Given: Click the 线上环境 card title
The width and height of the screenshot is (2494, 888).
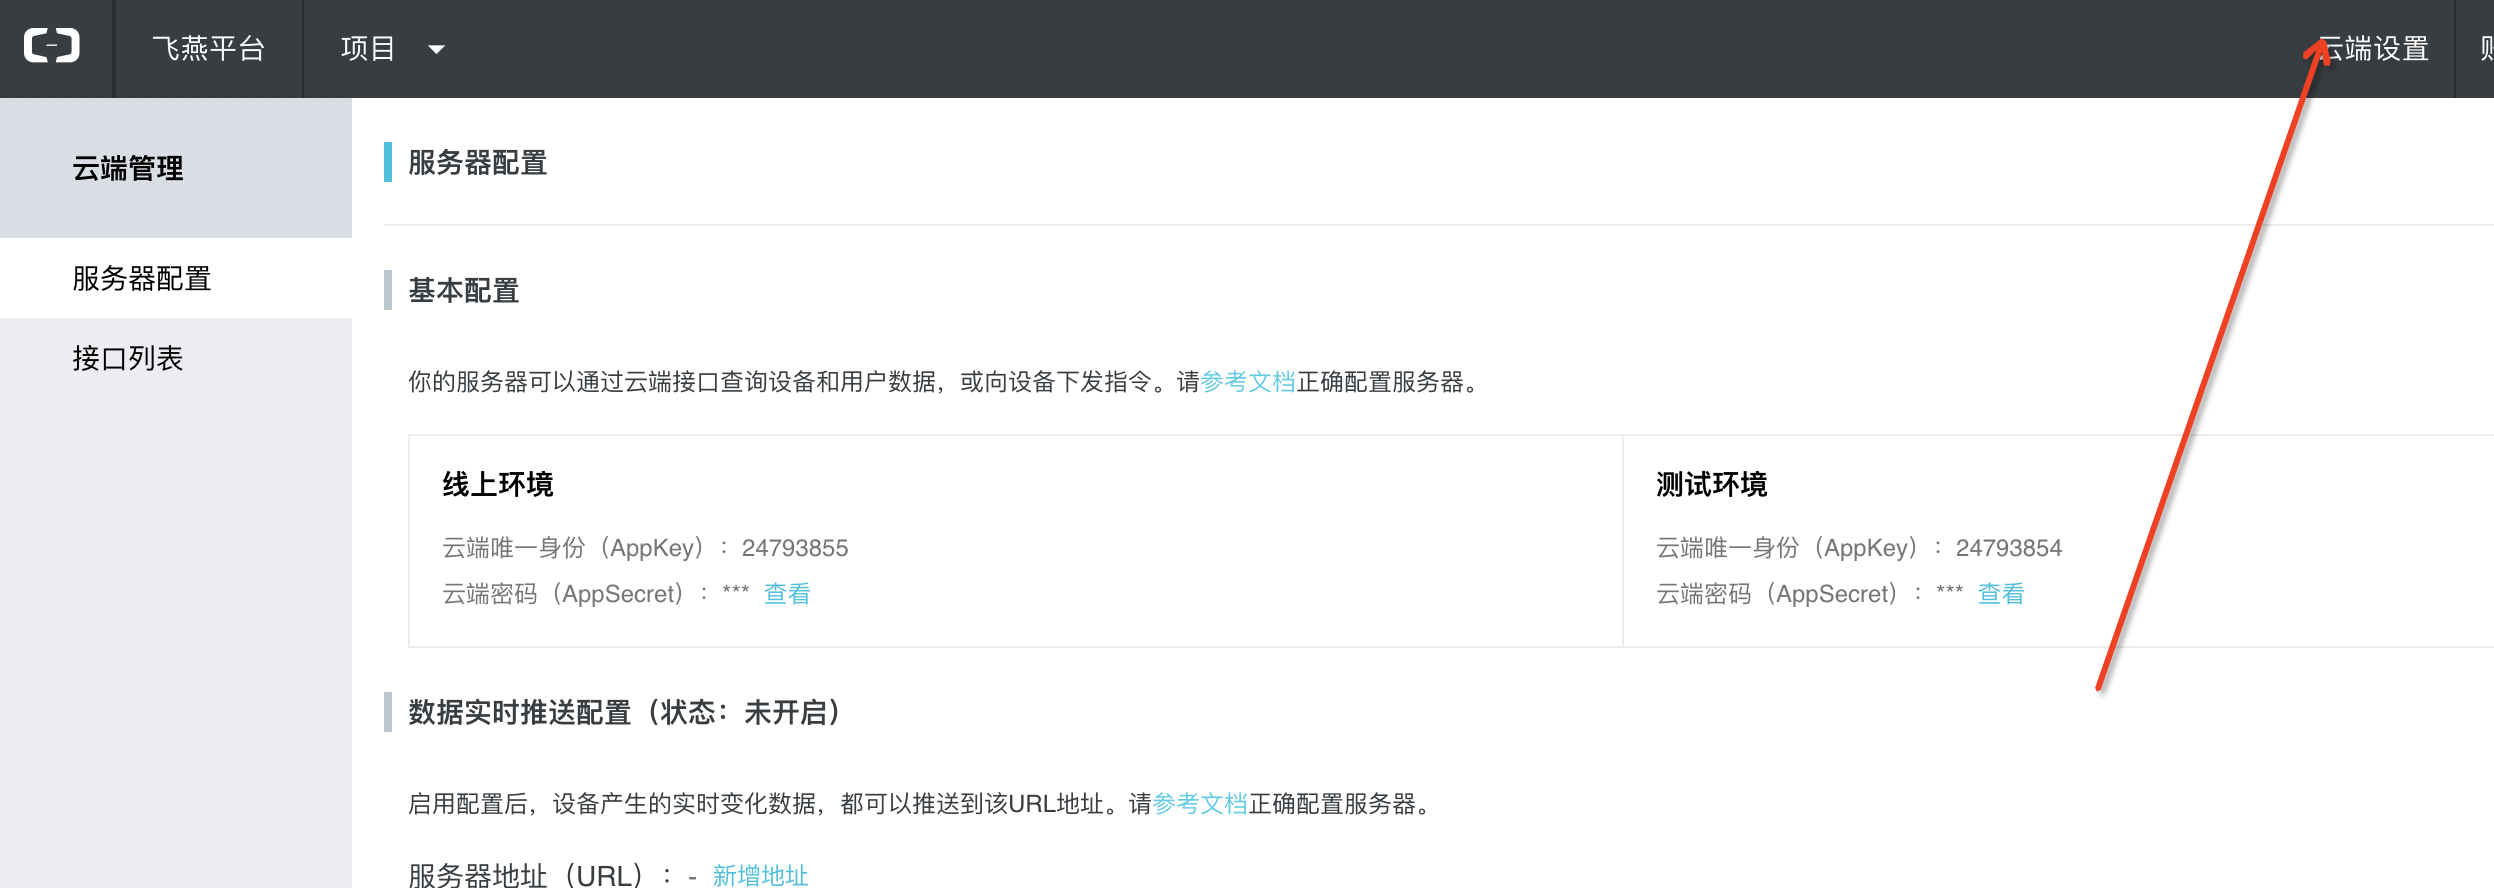Looking at the screenshot, I should tap(498, 485).
